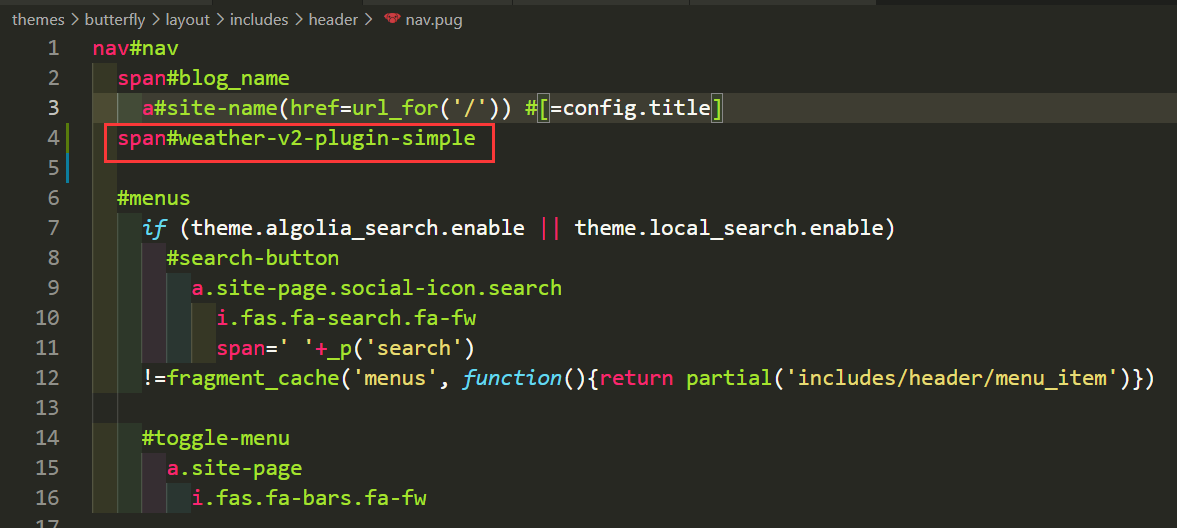Click span=' '+_p('search') on line 11
The width and height of the screenshot is (1177, 528).
(x=346, y=348)
